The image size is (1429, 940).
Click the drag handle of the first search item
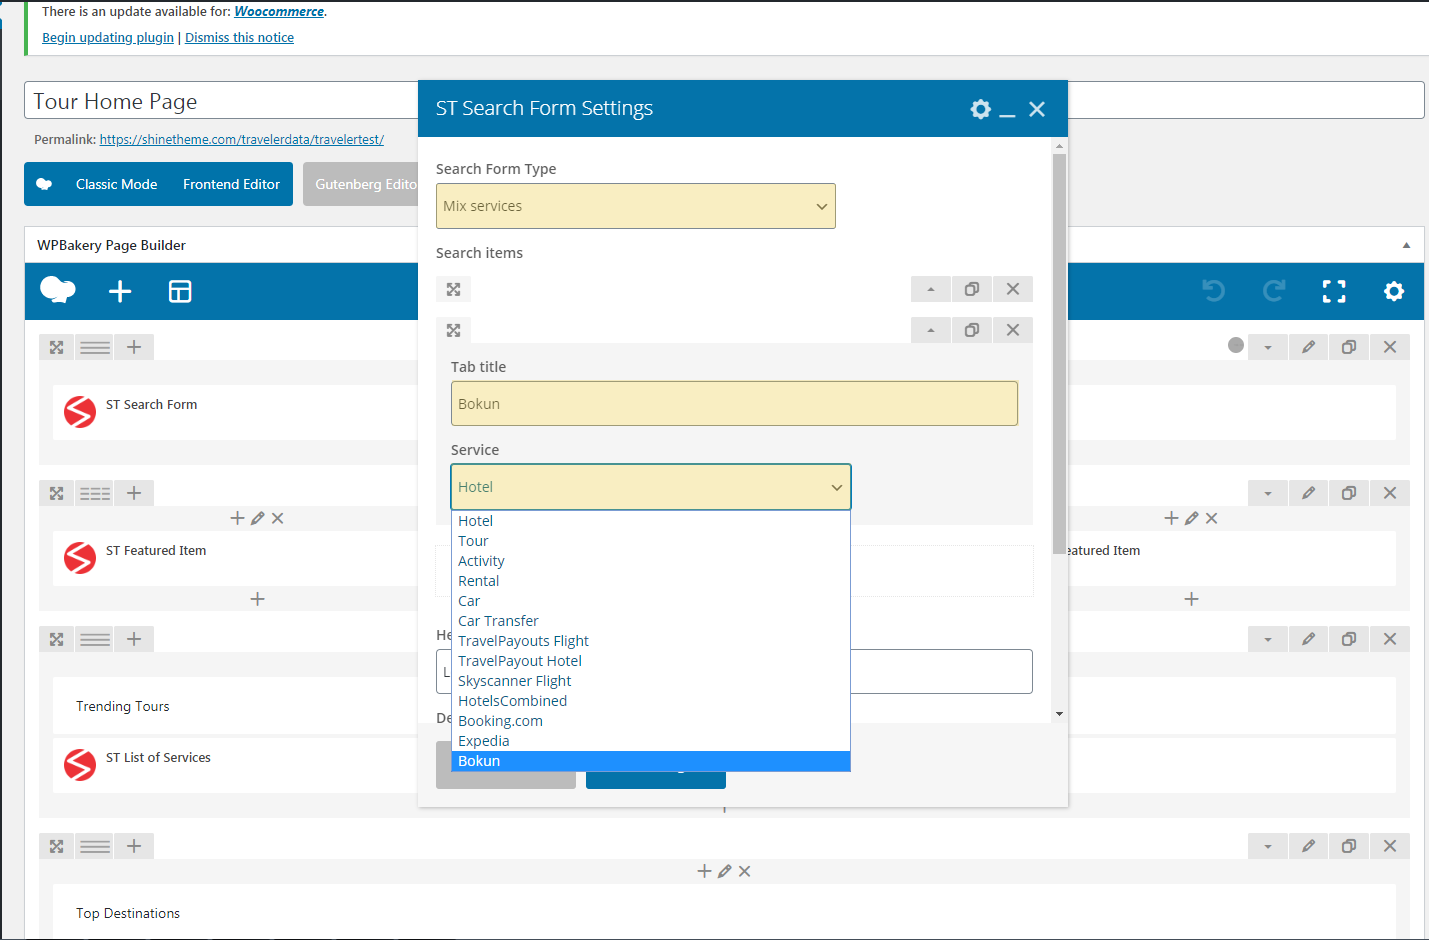point(453,289)
